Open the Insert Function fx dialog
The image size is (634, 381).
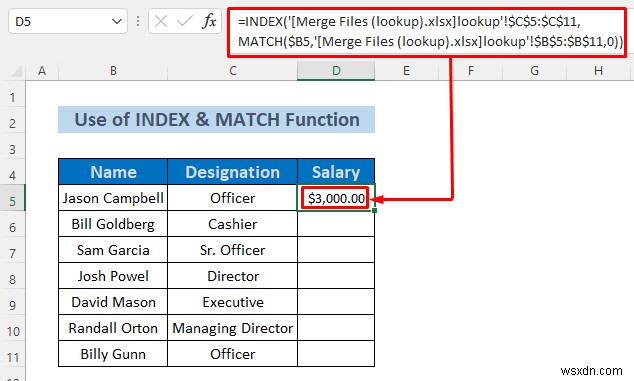pos(209,21)
